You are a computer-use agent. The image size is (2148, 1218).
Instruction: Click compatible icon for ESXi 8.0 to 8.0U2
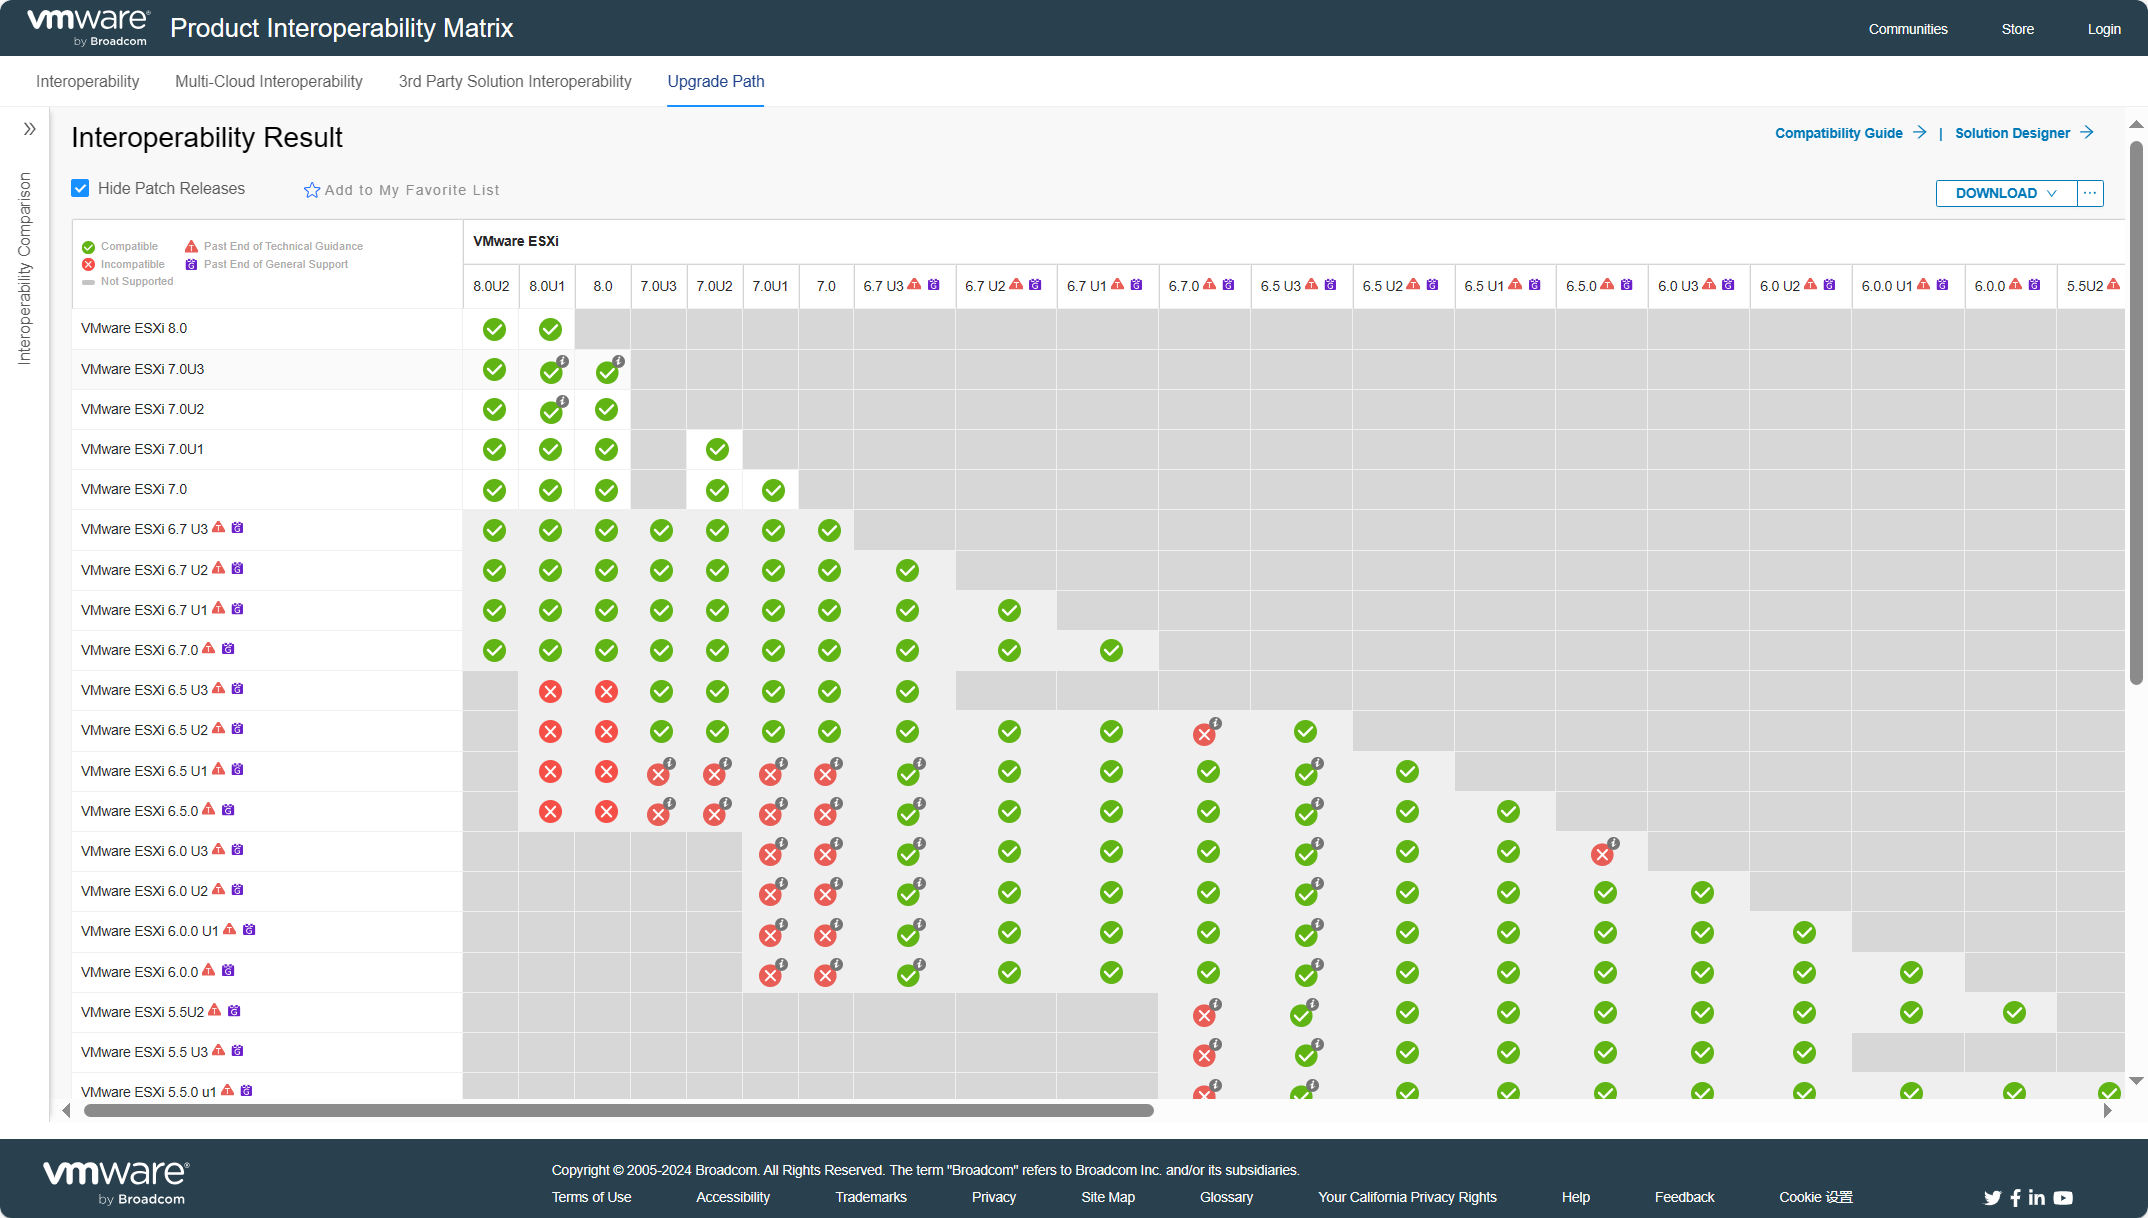click(494, 329)
